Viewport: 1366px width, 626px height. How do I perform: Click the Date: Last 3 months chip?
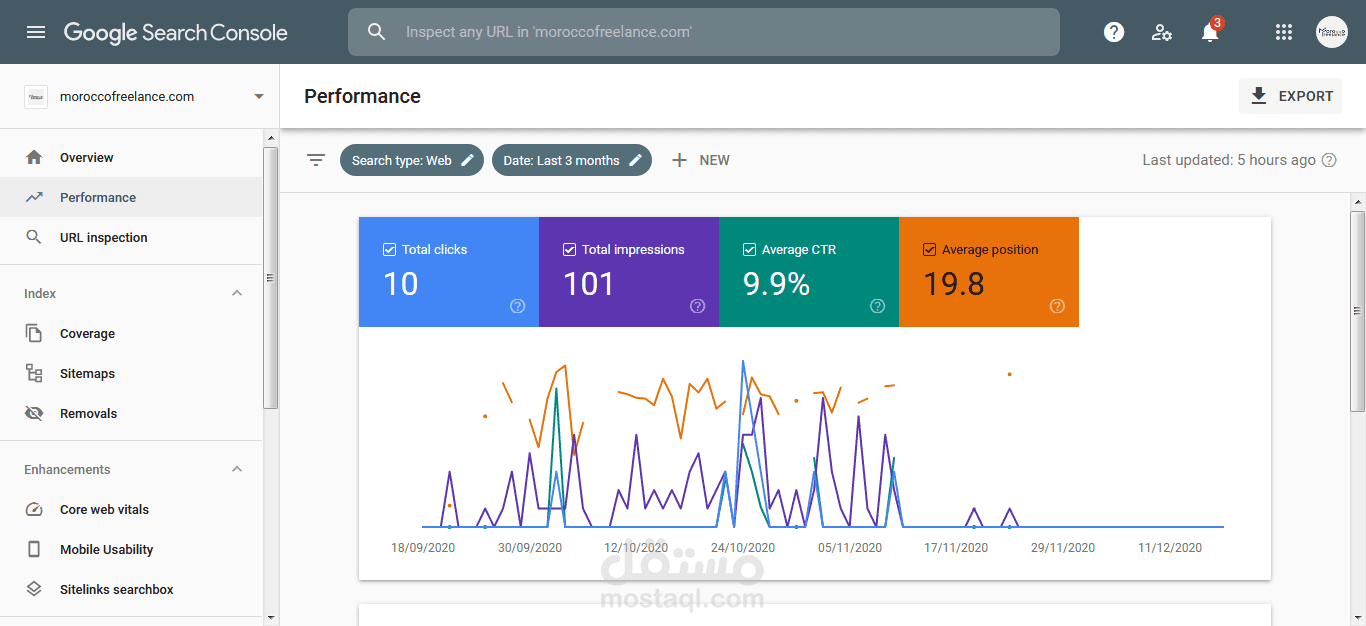tap(572, 160)
